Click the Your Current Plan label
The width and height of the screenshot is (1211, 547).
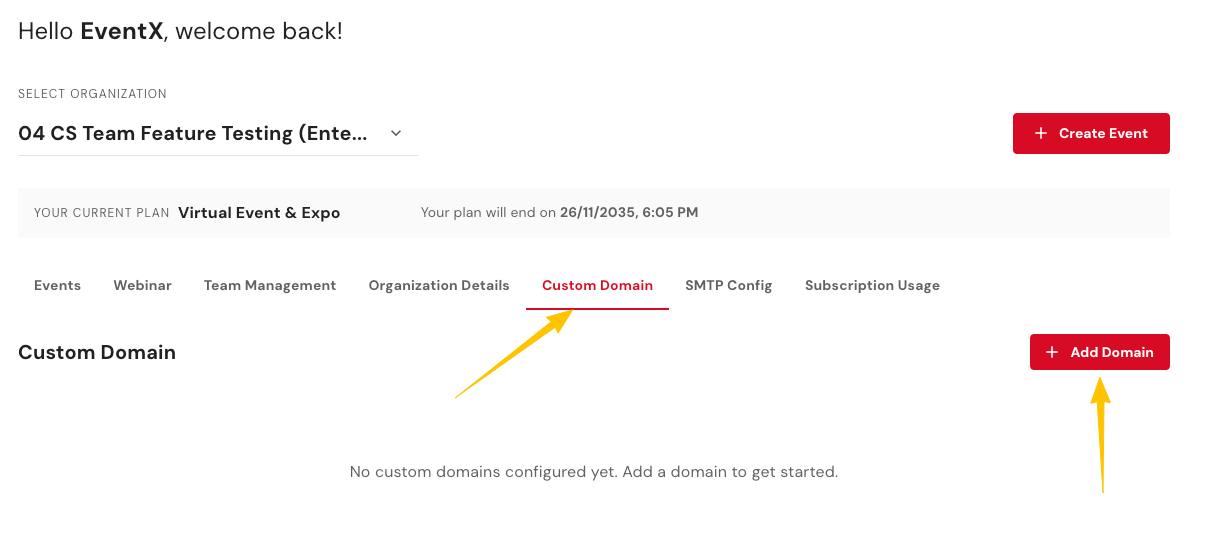point(101,213)
